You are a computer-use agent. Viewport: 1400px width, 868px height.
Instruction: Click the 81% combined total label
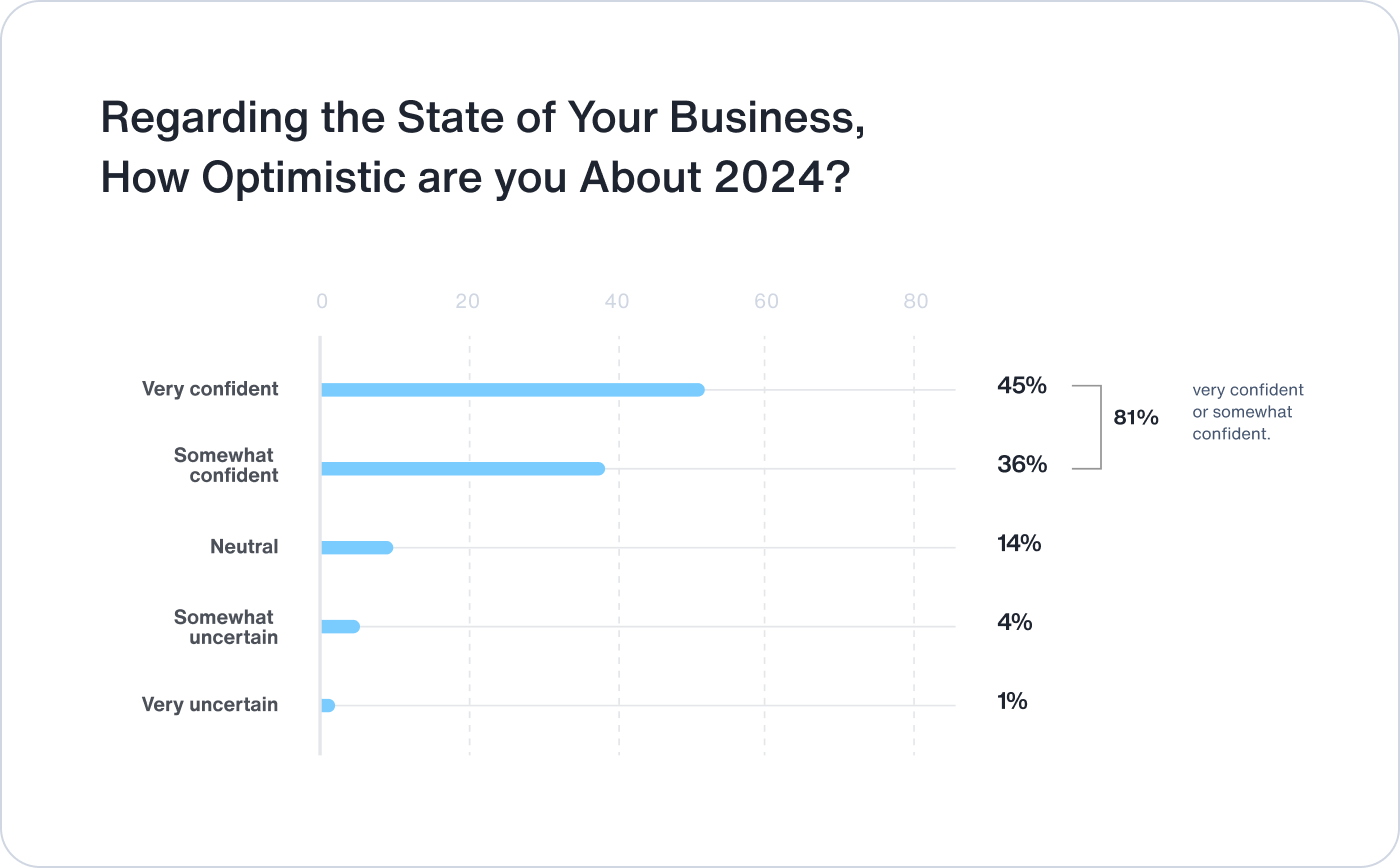[x=1136, y=418]
